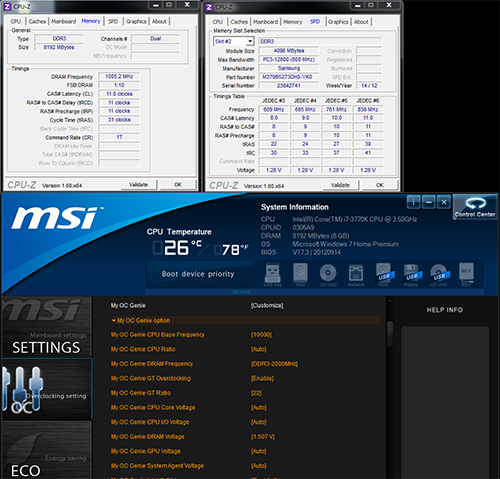Select the USB Floppy boot device icon

(411, 275)
